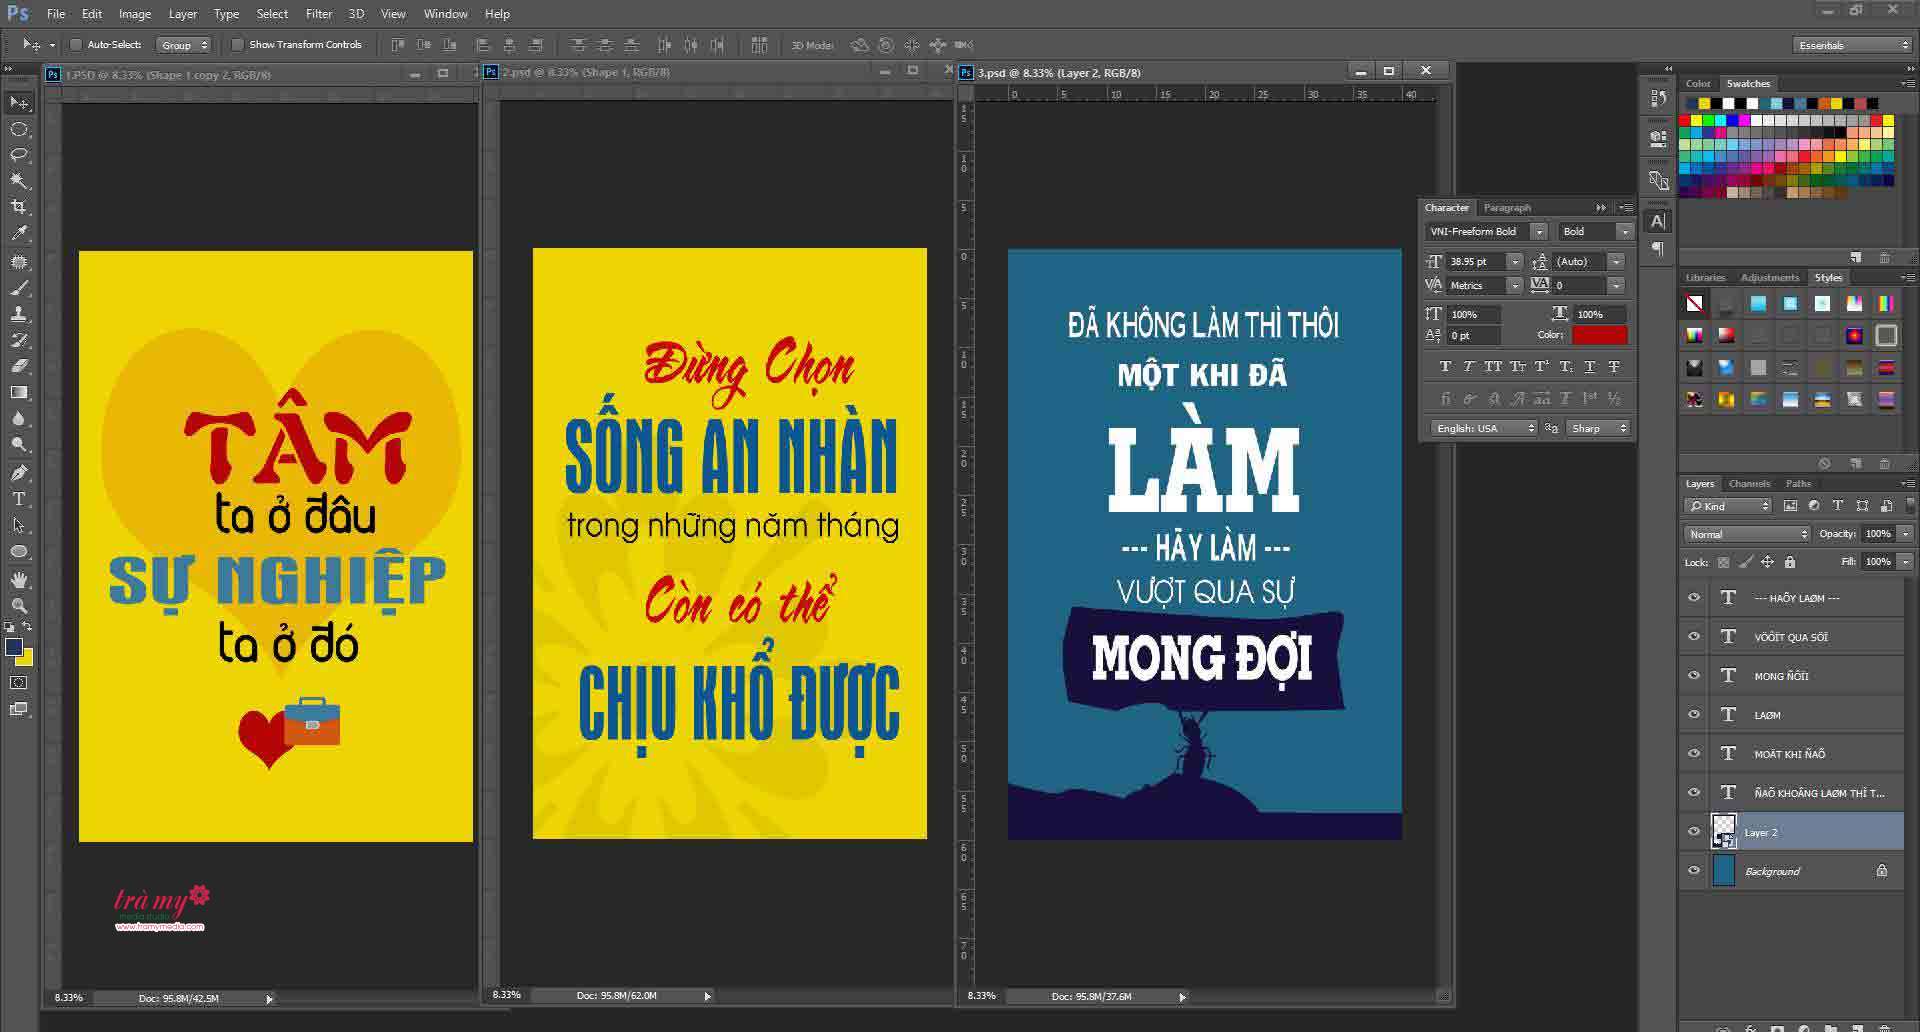1920x1032 pixels.
Task: Open the Essentials workspace dropdown
Action: [1852, 45]
